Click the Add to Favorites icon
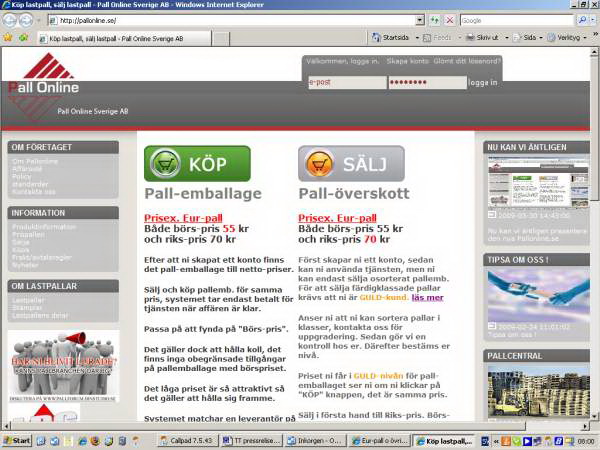Viewport: 600px width, 450px height. pyautogui.click(x=24, y=38)
